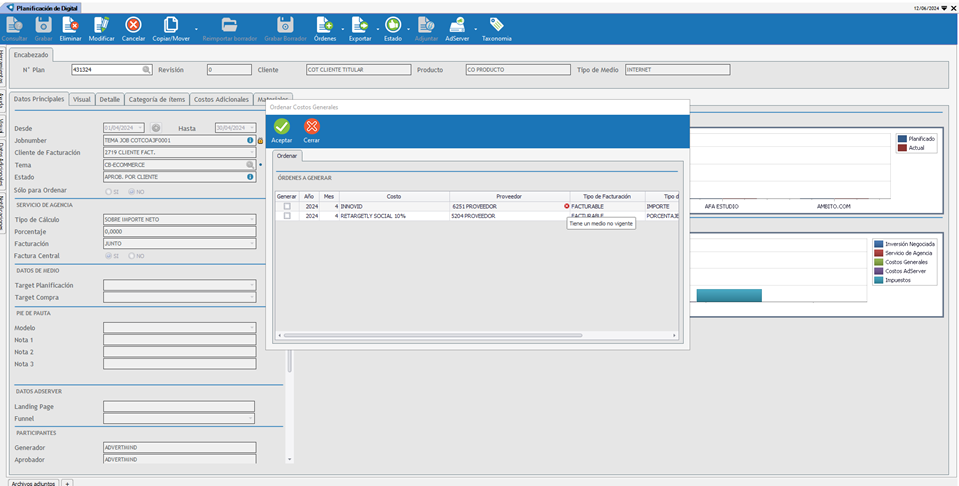Click the Estado thumbs-up icon
Image resolution: width=959 pixels, height=486 pixels.
pos(393,25)
